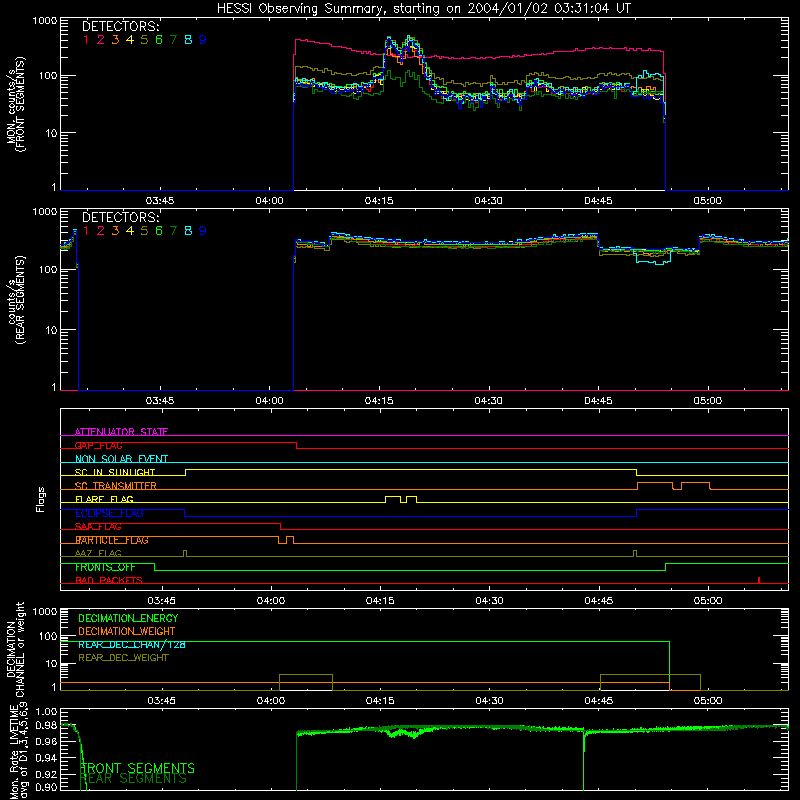This screenshot has width=800, height=800.
Task: Click the FLARE_FLAG label
Action: coord(104,499)
